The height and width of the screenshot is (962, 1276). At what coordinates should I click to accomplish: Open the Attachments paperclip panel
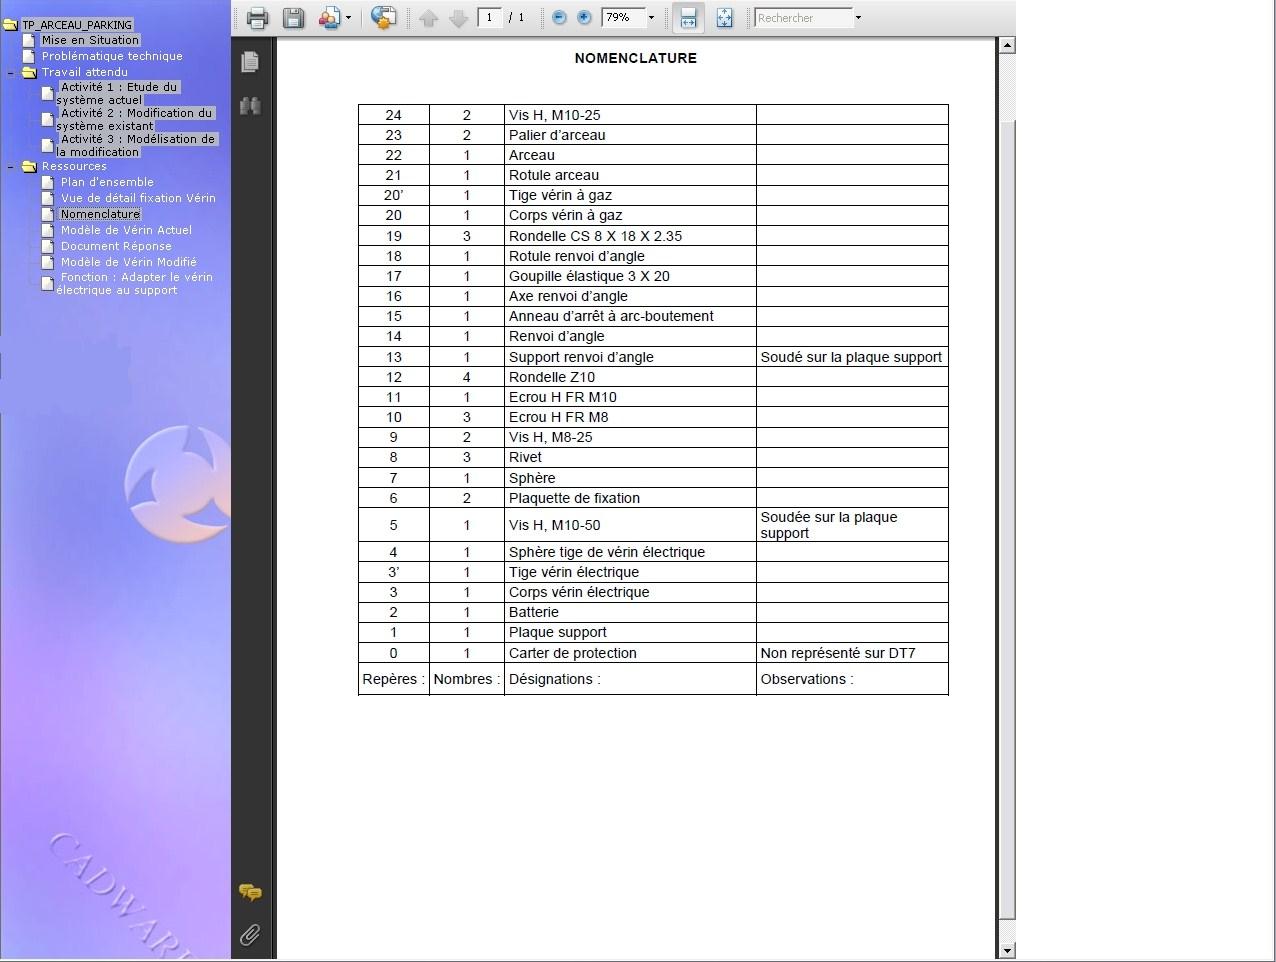250,935
